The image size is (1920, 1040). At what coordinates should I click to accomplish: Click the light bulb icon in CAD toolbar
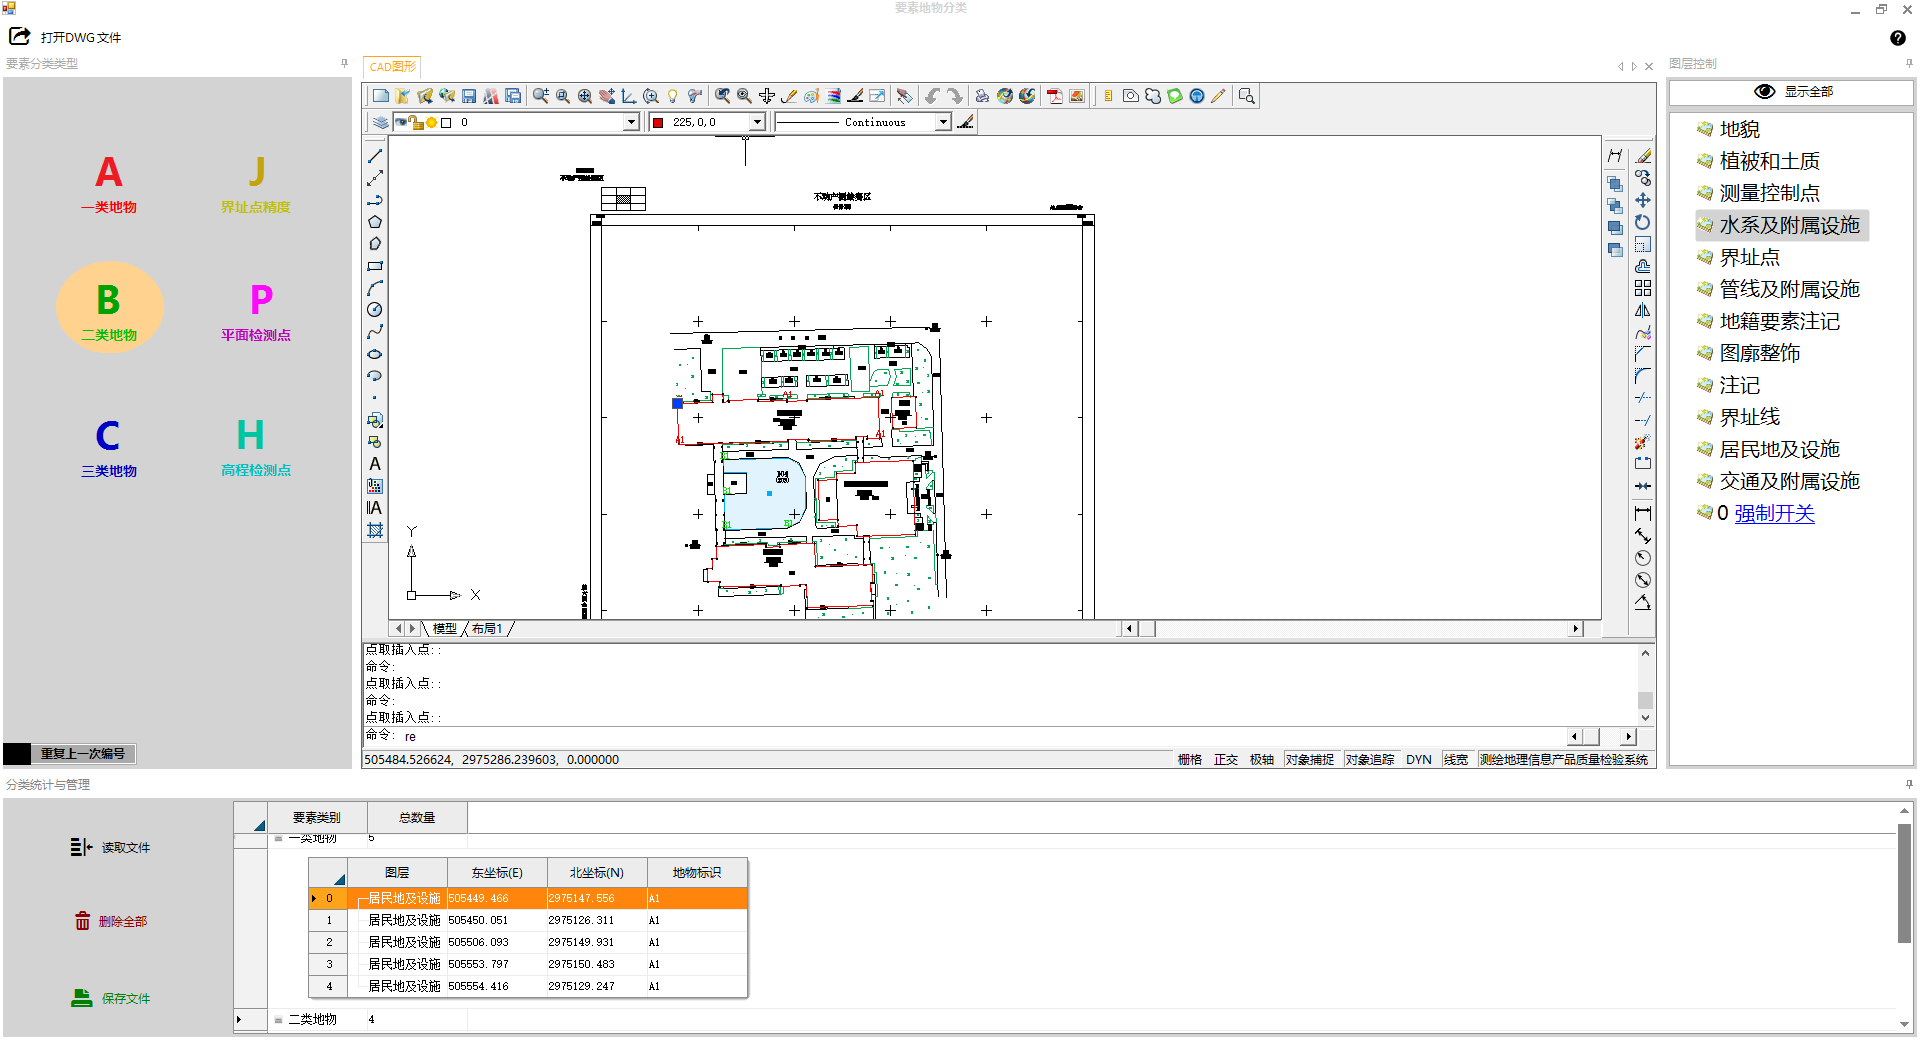[x=673, y=96]
